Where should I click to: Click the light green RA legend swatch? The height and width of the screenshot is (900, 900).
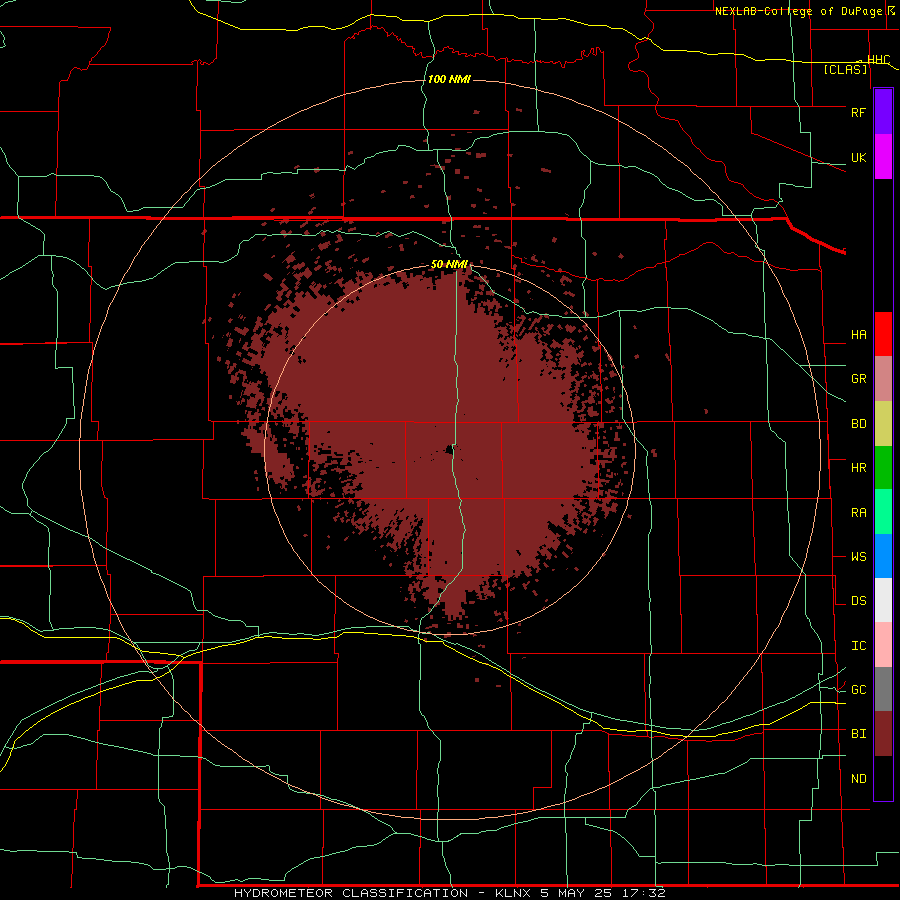[883, 512]
